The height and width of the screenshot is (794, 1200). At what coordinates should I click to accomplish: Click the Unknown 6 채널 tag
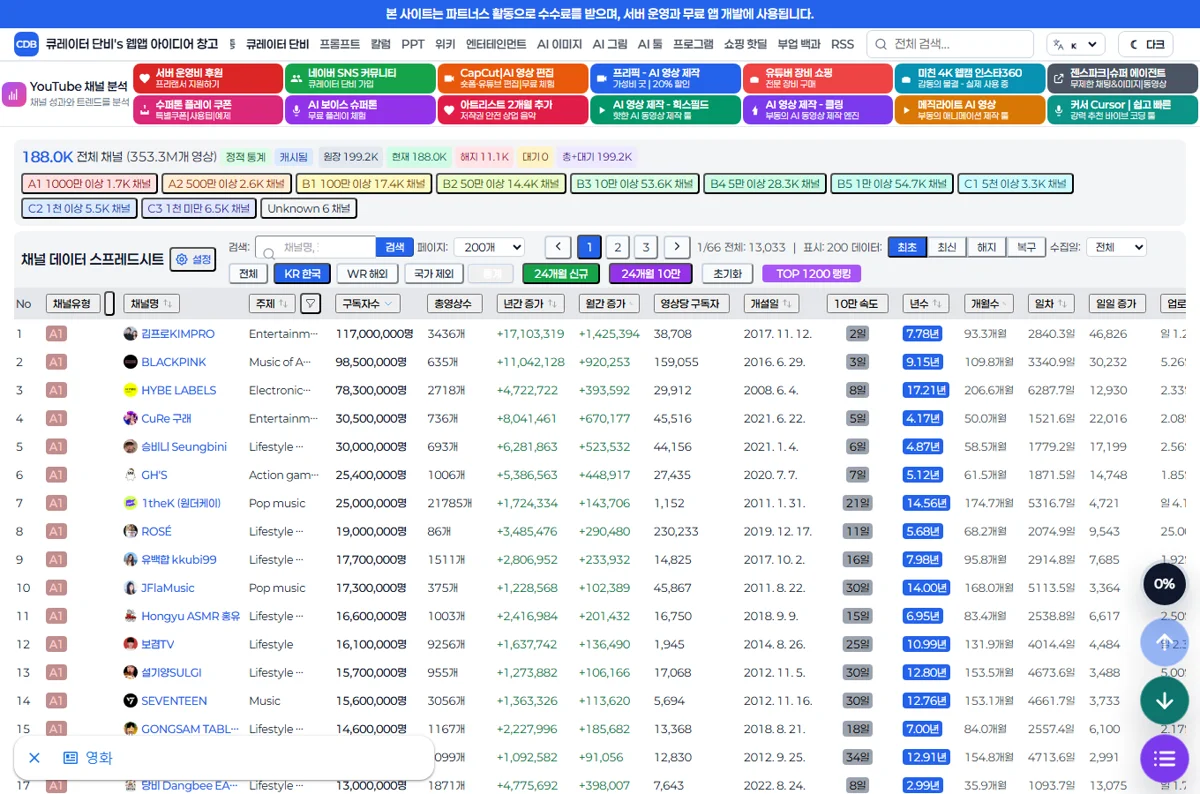click(309, 208)
